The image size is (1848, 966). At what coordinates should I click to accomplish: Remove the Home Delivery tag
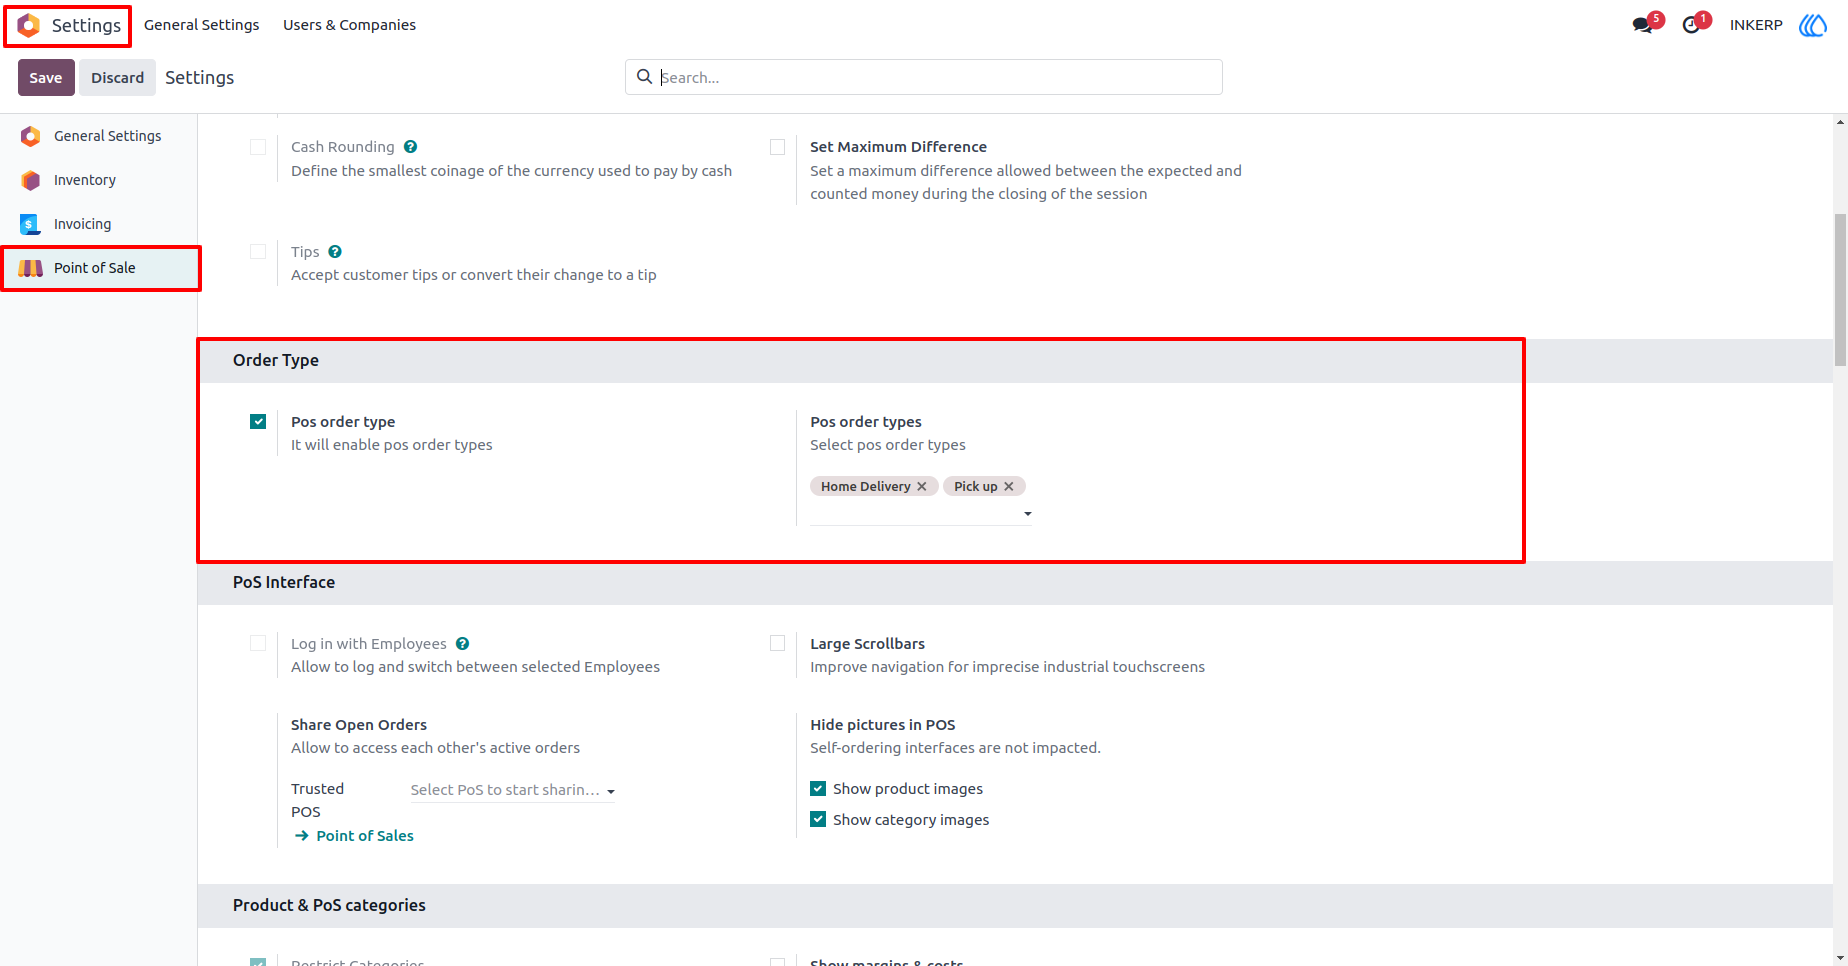click(x=922, y=486)
